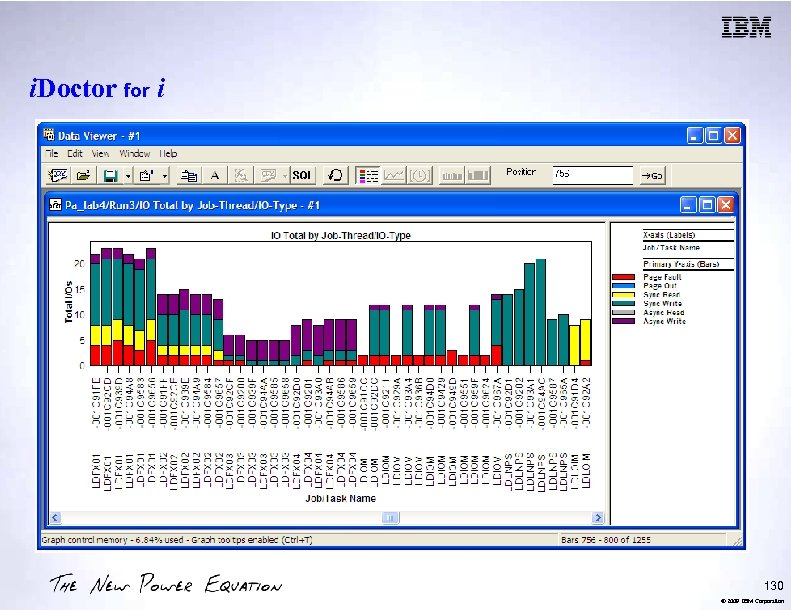
Task: Click the 'Job/Task Name' legend entry
Action: click(x=671, y=248)
